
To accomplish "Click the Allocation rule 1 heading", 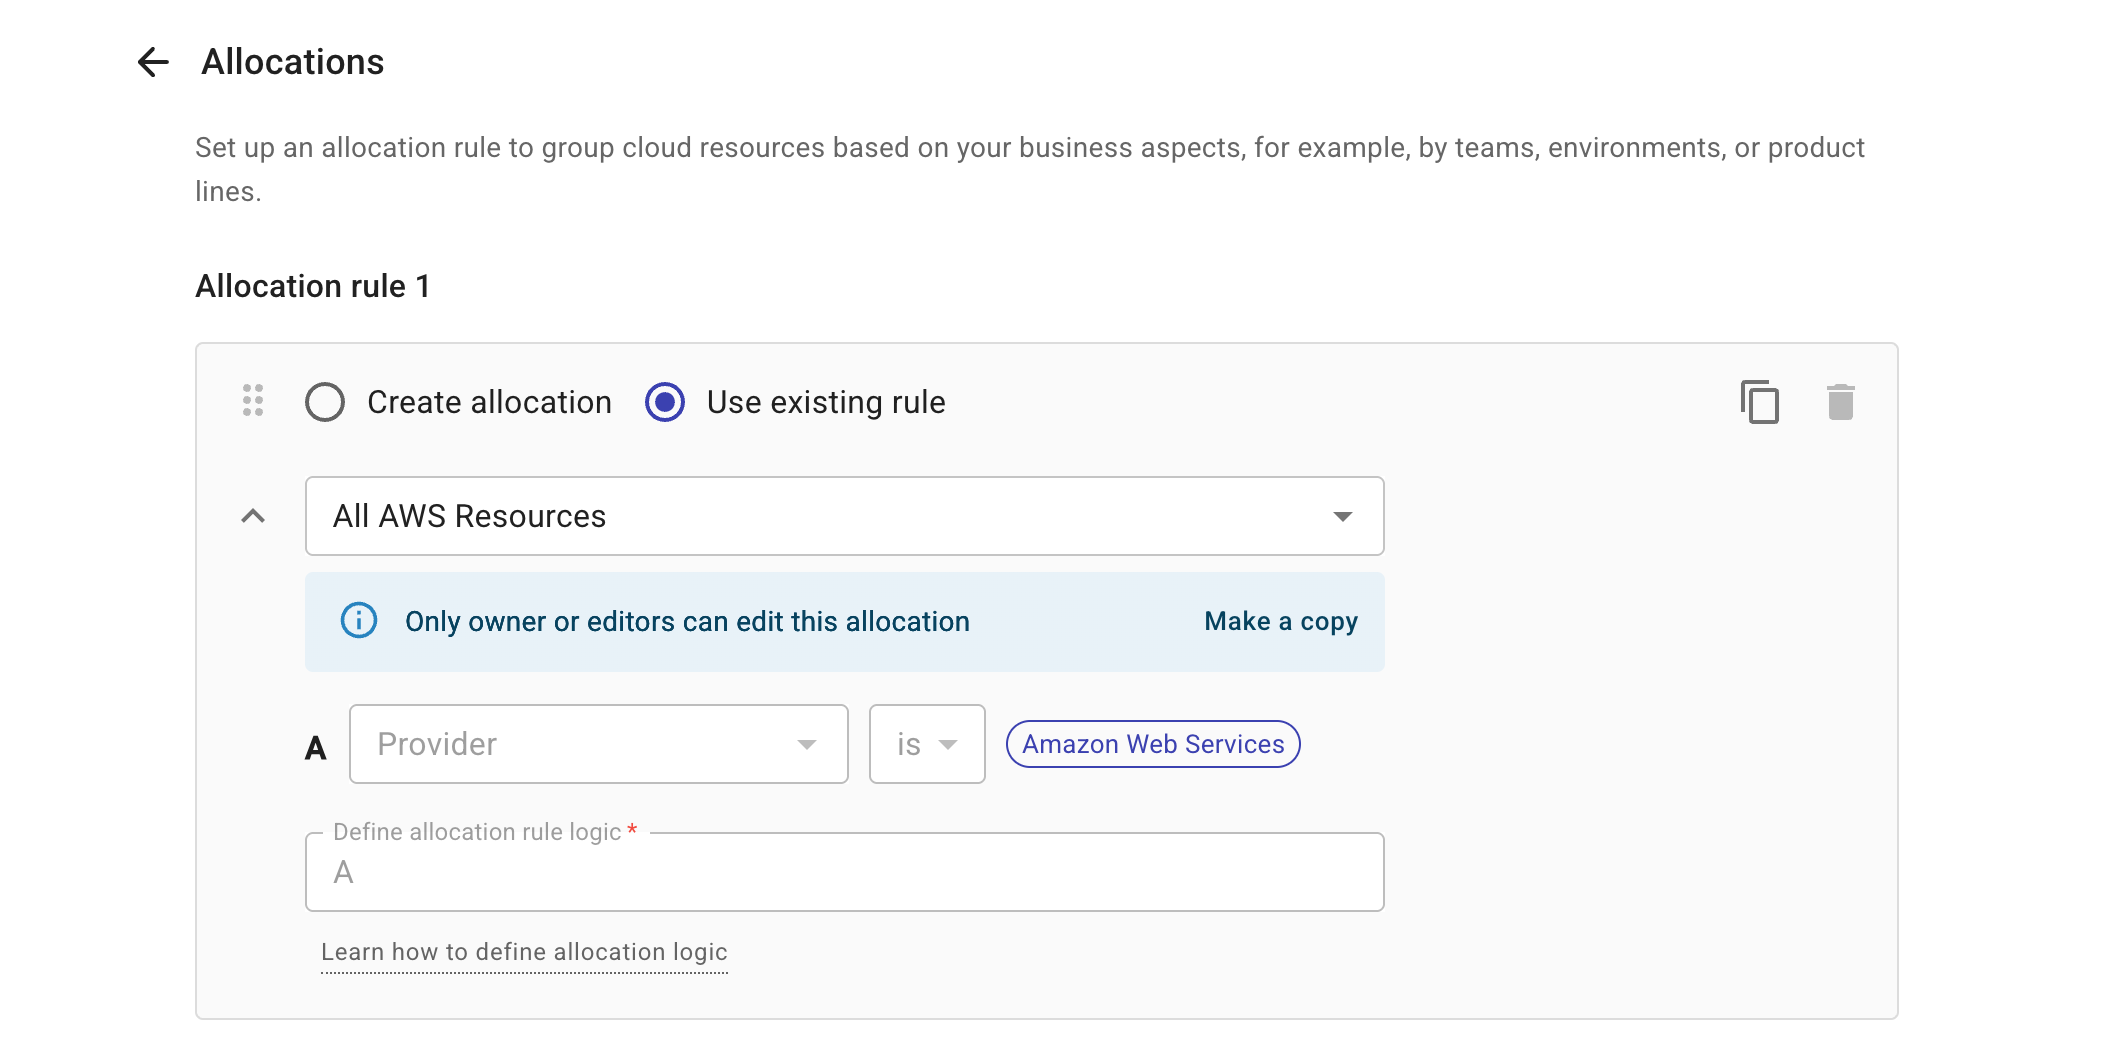I will [x=313, y=286].
